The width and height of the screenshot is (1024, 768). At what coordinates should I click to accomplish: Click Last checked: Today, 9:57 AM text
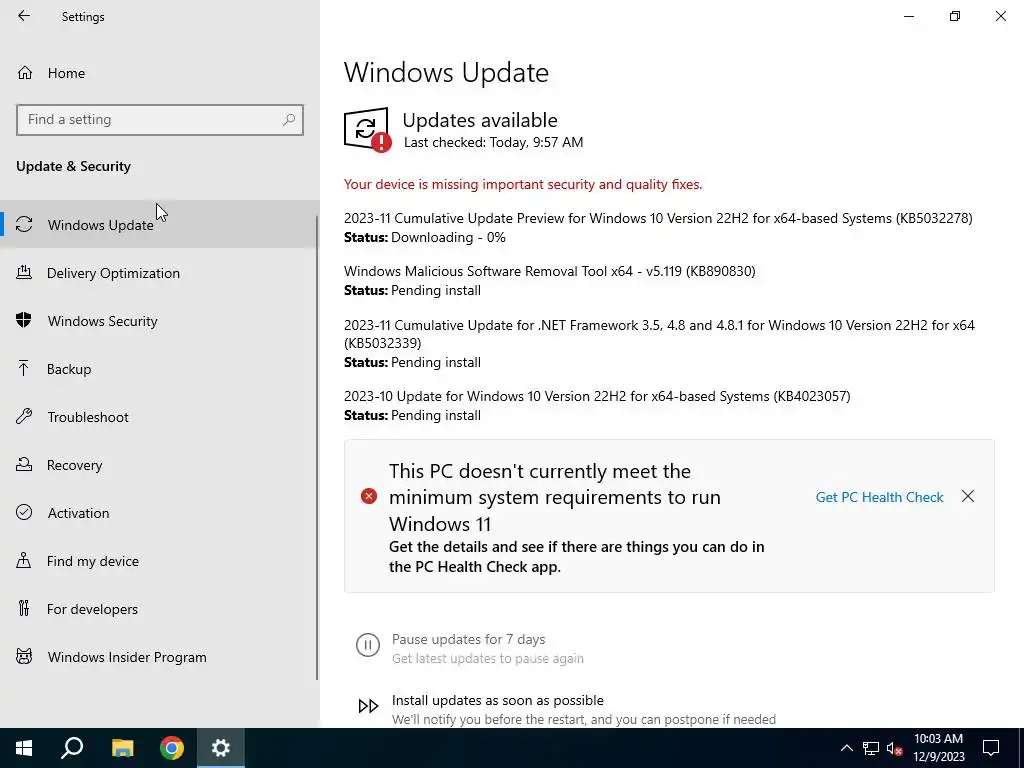coord(494,142)
